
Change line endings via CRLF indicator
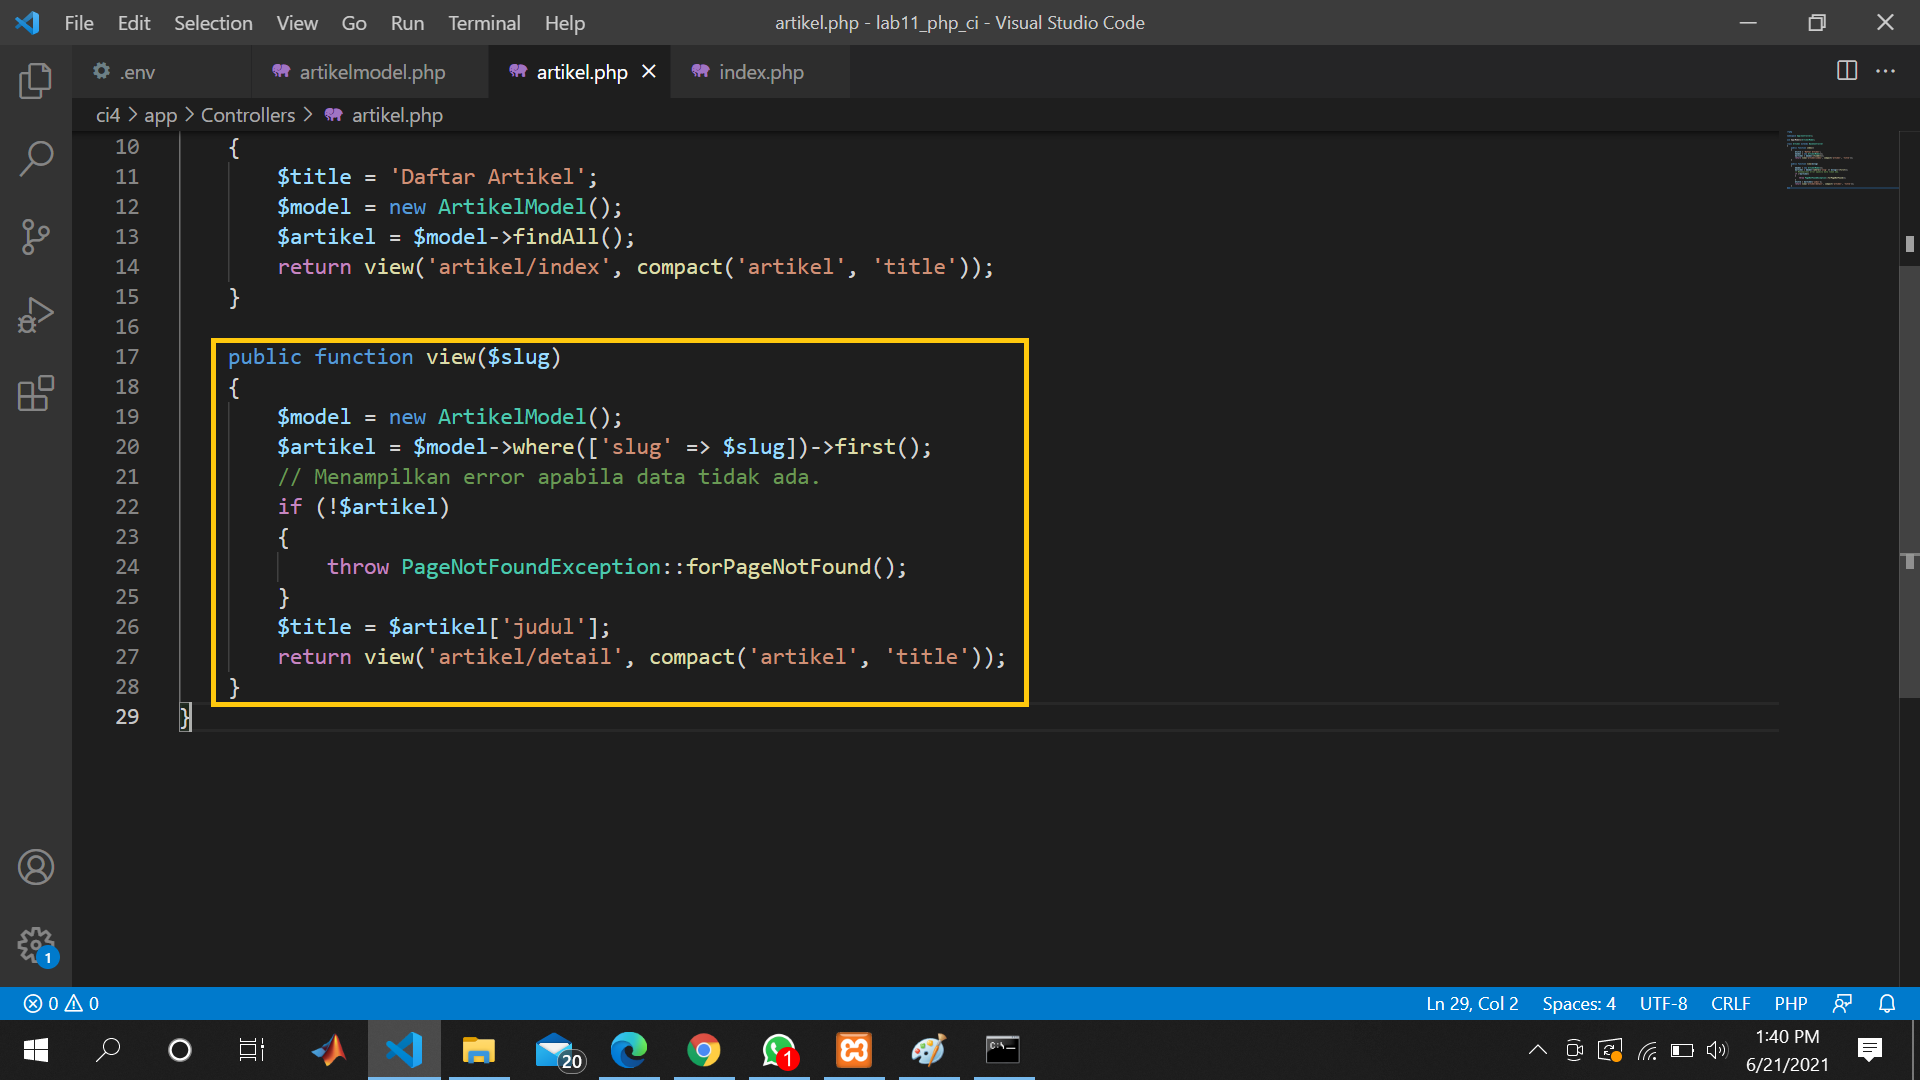(1730, 1003)
